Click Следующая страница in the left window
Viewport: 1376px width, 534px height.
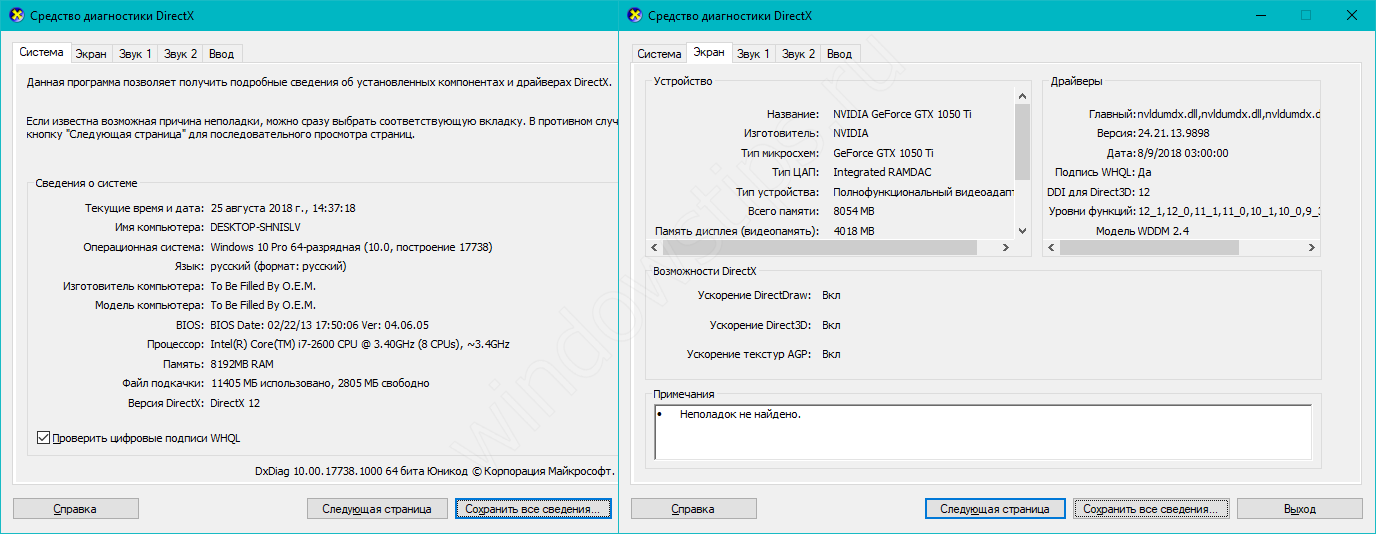376,509
